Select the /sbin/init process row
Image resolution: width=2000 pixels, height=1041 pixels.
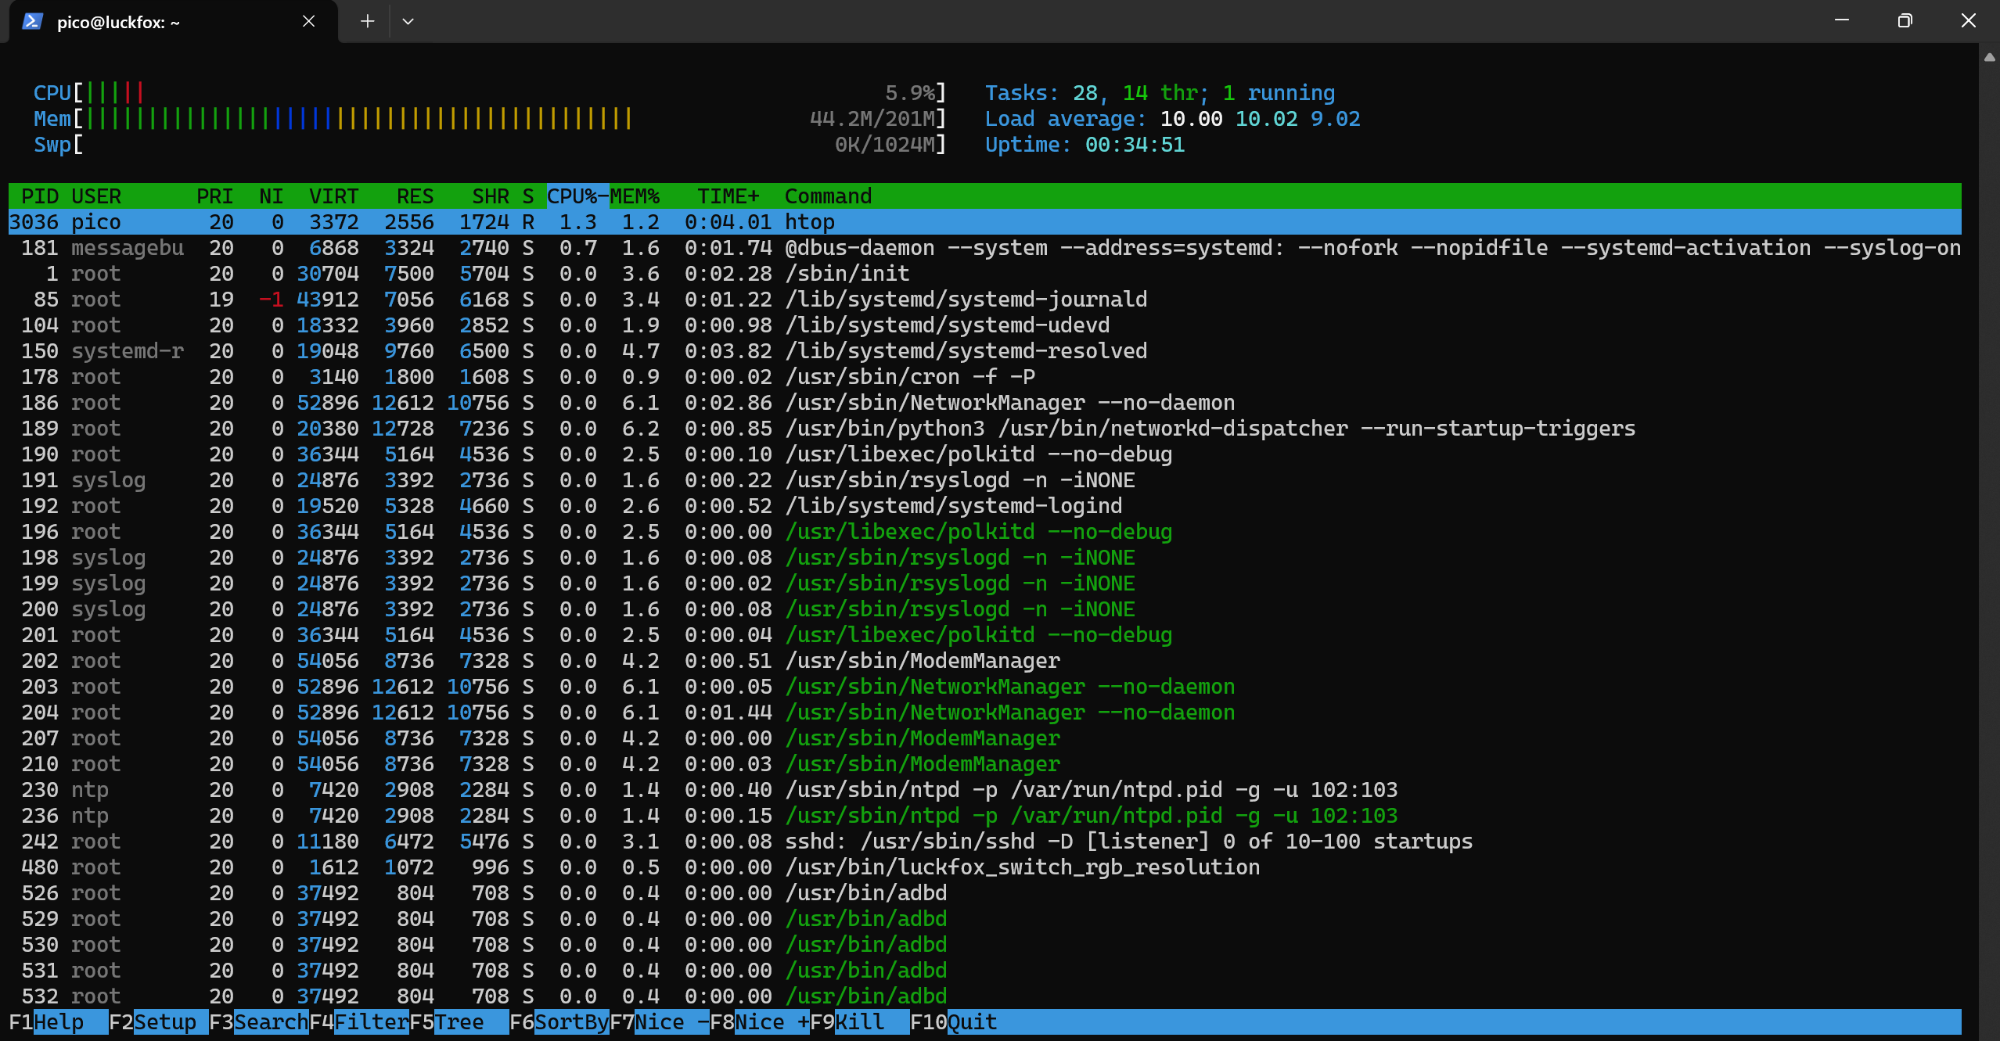[x=985, y=274]
